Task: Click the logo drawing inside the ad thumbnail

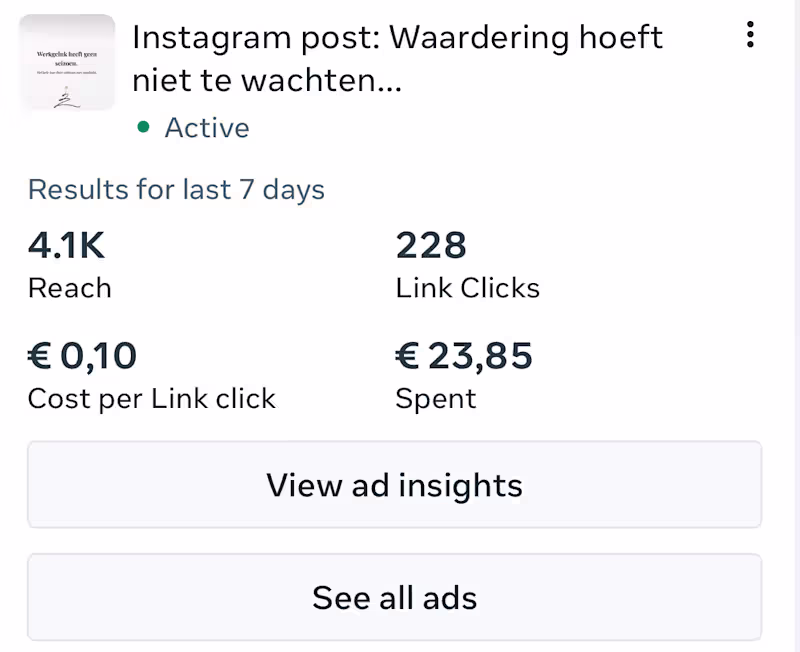Action: [64, 97]
